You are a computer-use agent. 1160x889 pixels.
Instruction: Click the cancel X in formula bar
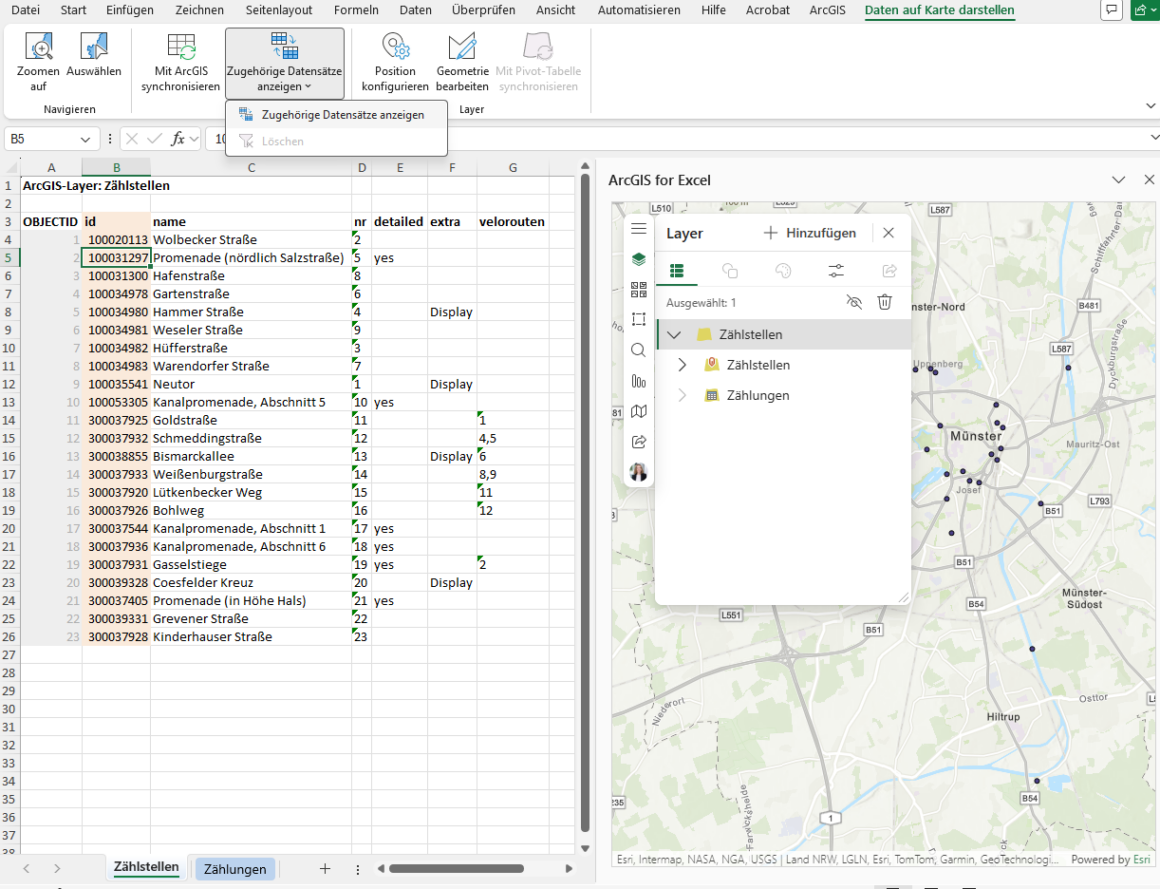[132, 139]
